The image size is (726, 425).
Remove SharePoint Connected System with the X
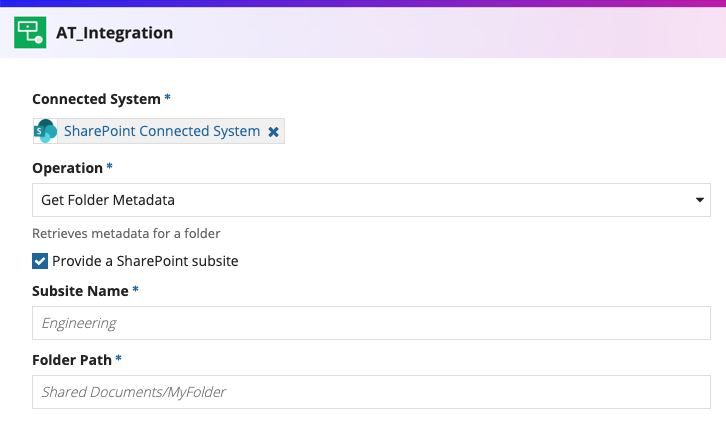(x=274, y=132)
